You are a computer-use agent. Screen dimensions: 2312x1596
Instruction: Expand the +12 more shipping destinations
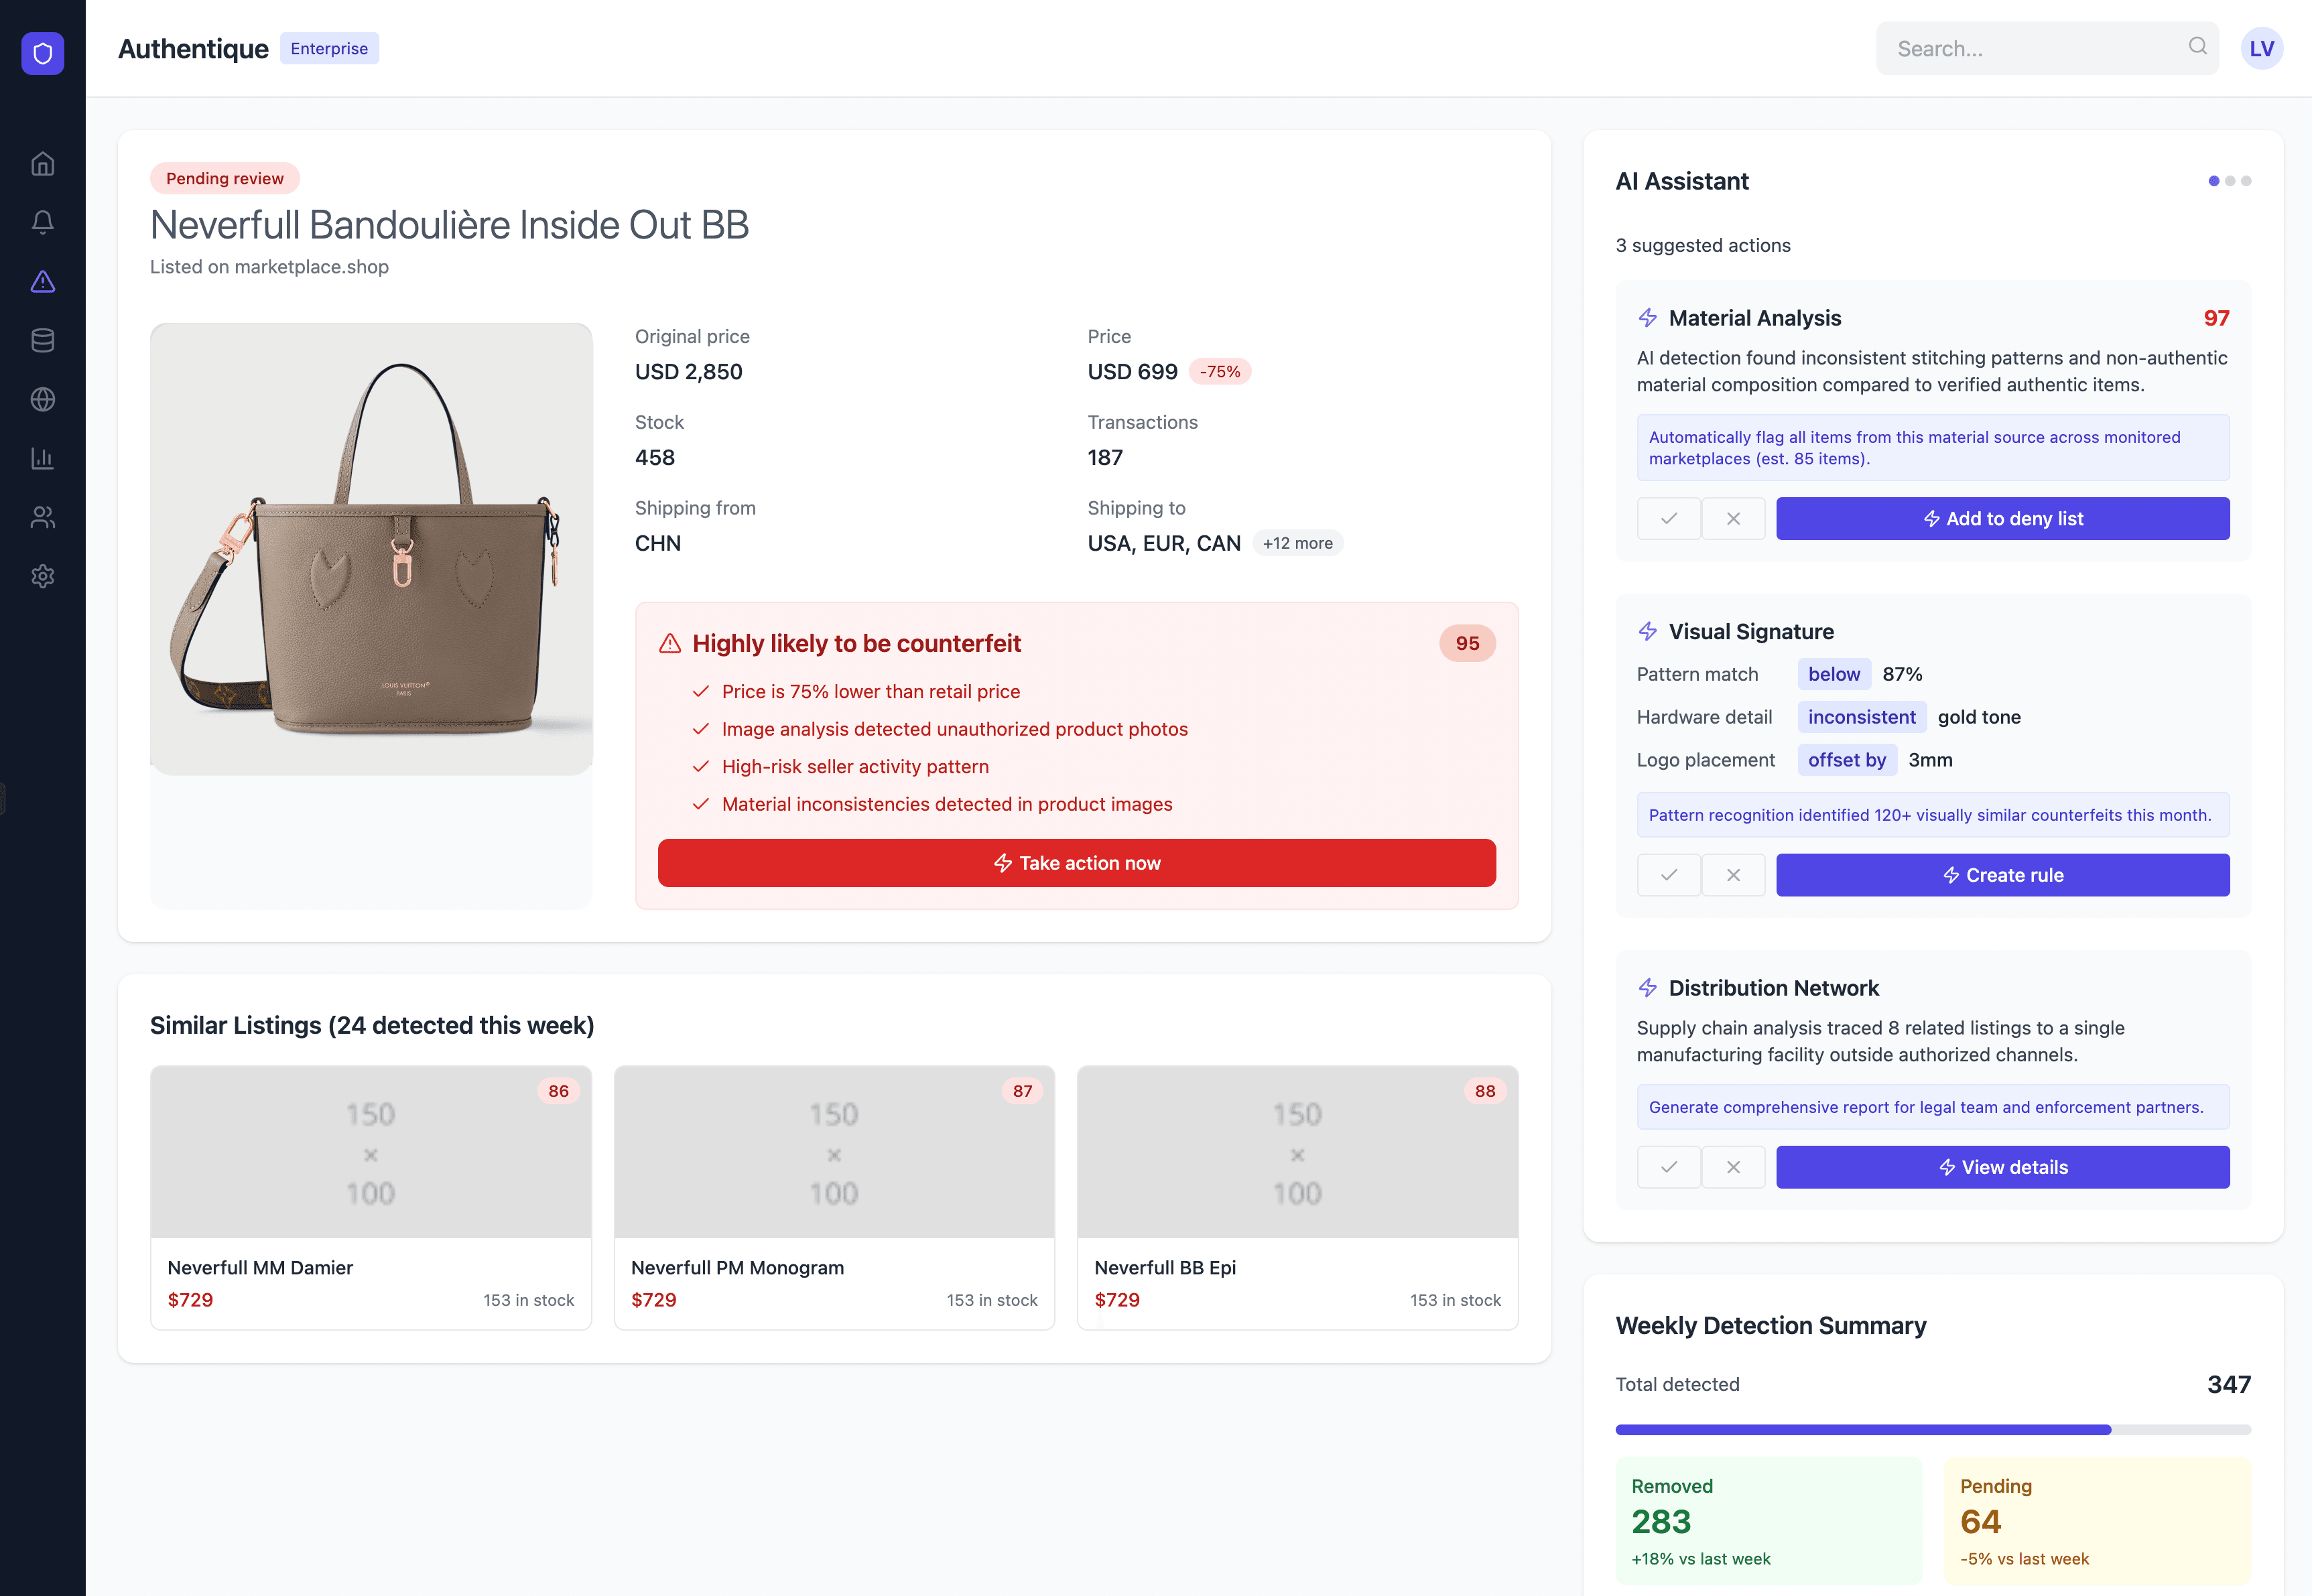1298,543
